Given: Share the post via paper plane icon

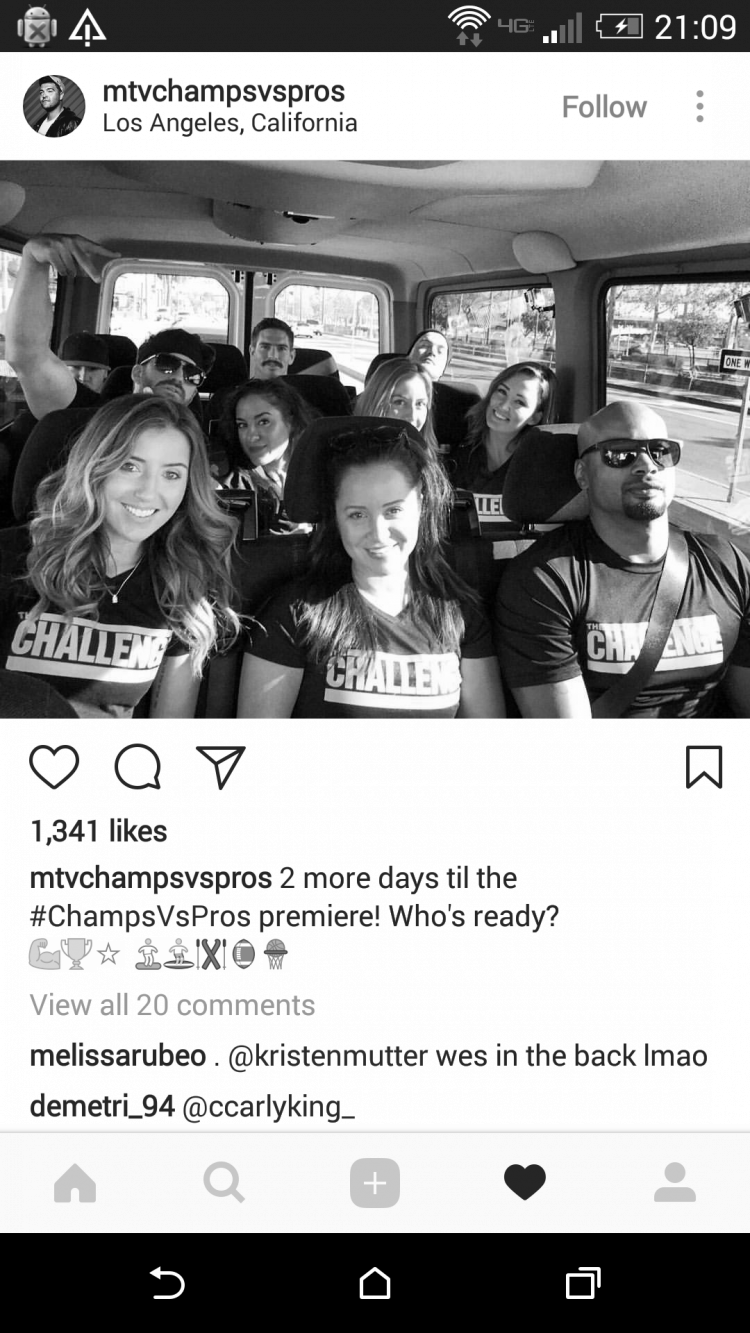Looking at the screenshot, I should pos(221,767).
